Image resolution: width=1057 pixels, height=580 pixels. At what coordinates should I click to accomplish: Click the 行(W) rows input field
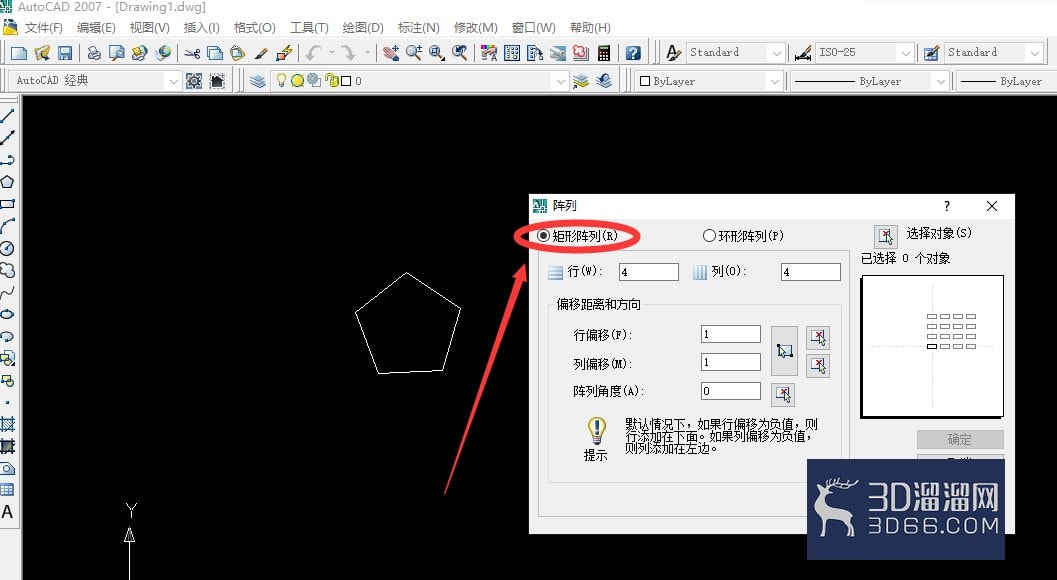[x=648, y=272]
